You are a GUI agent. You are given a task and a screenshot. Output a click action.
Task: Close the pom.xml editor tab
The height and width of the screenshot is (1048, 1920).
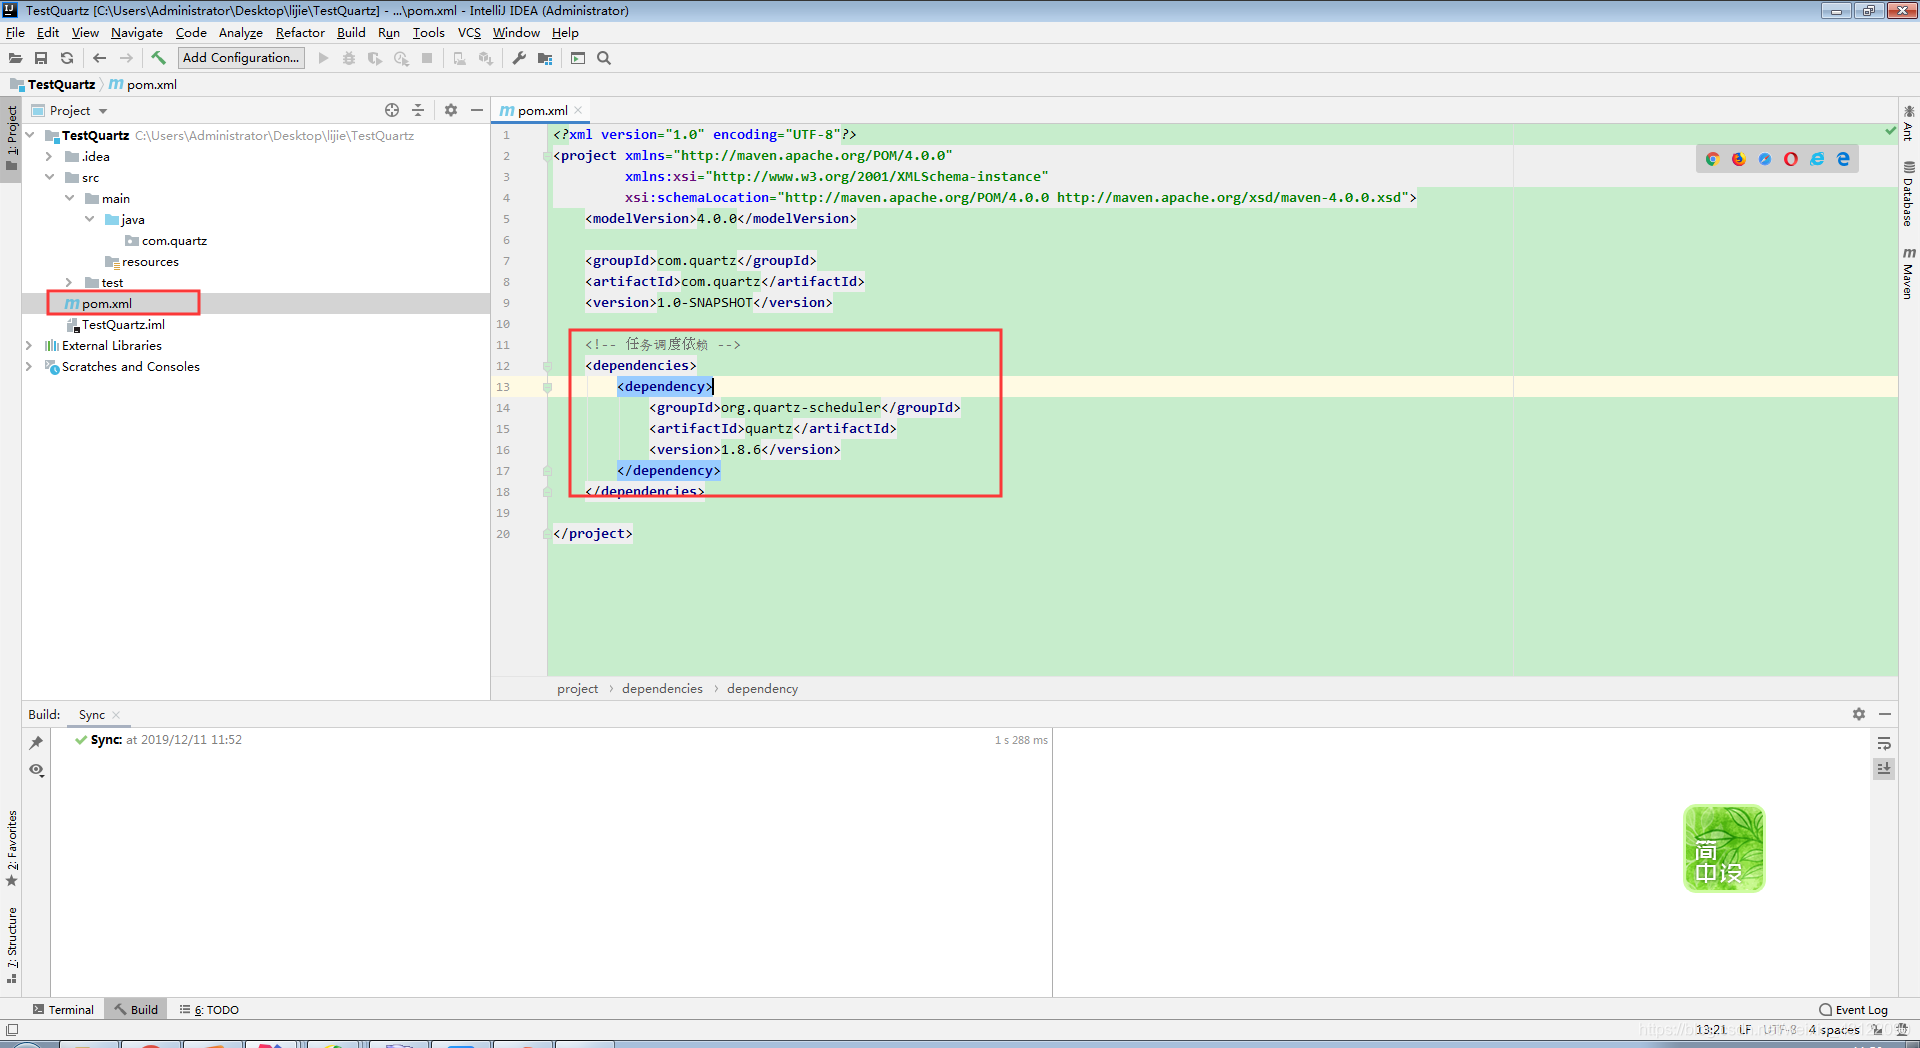[578, 110]
